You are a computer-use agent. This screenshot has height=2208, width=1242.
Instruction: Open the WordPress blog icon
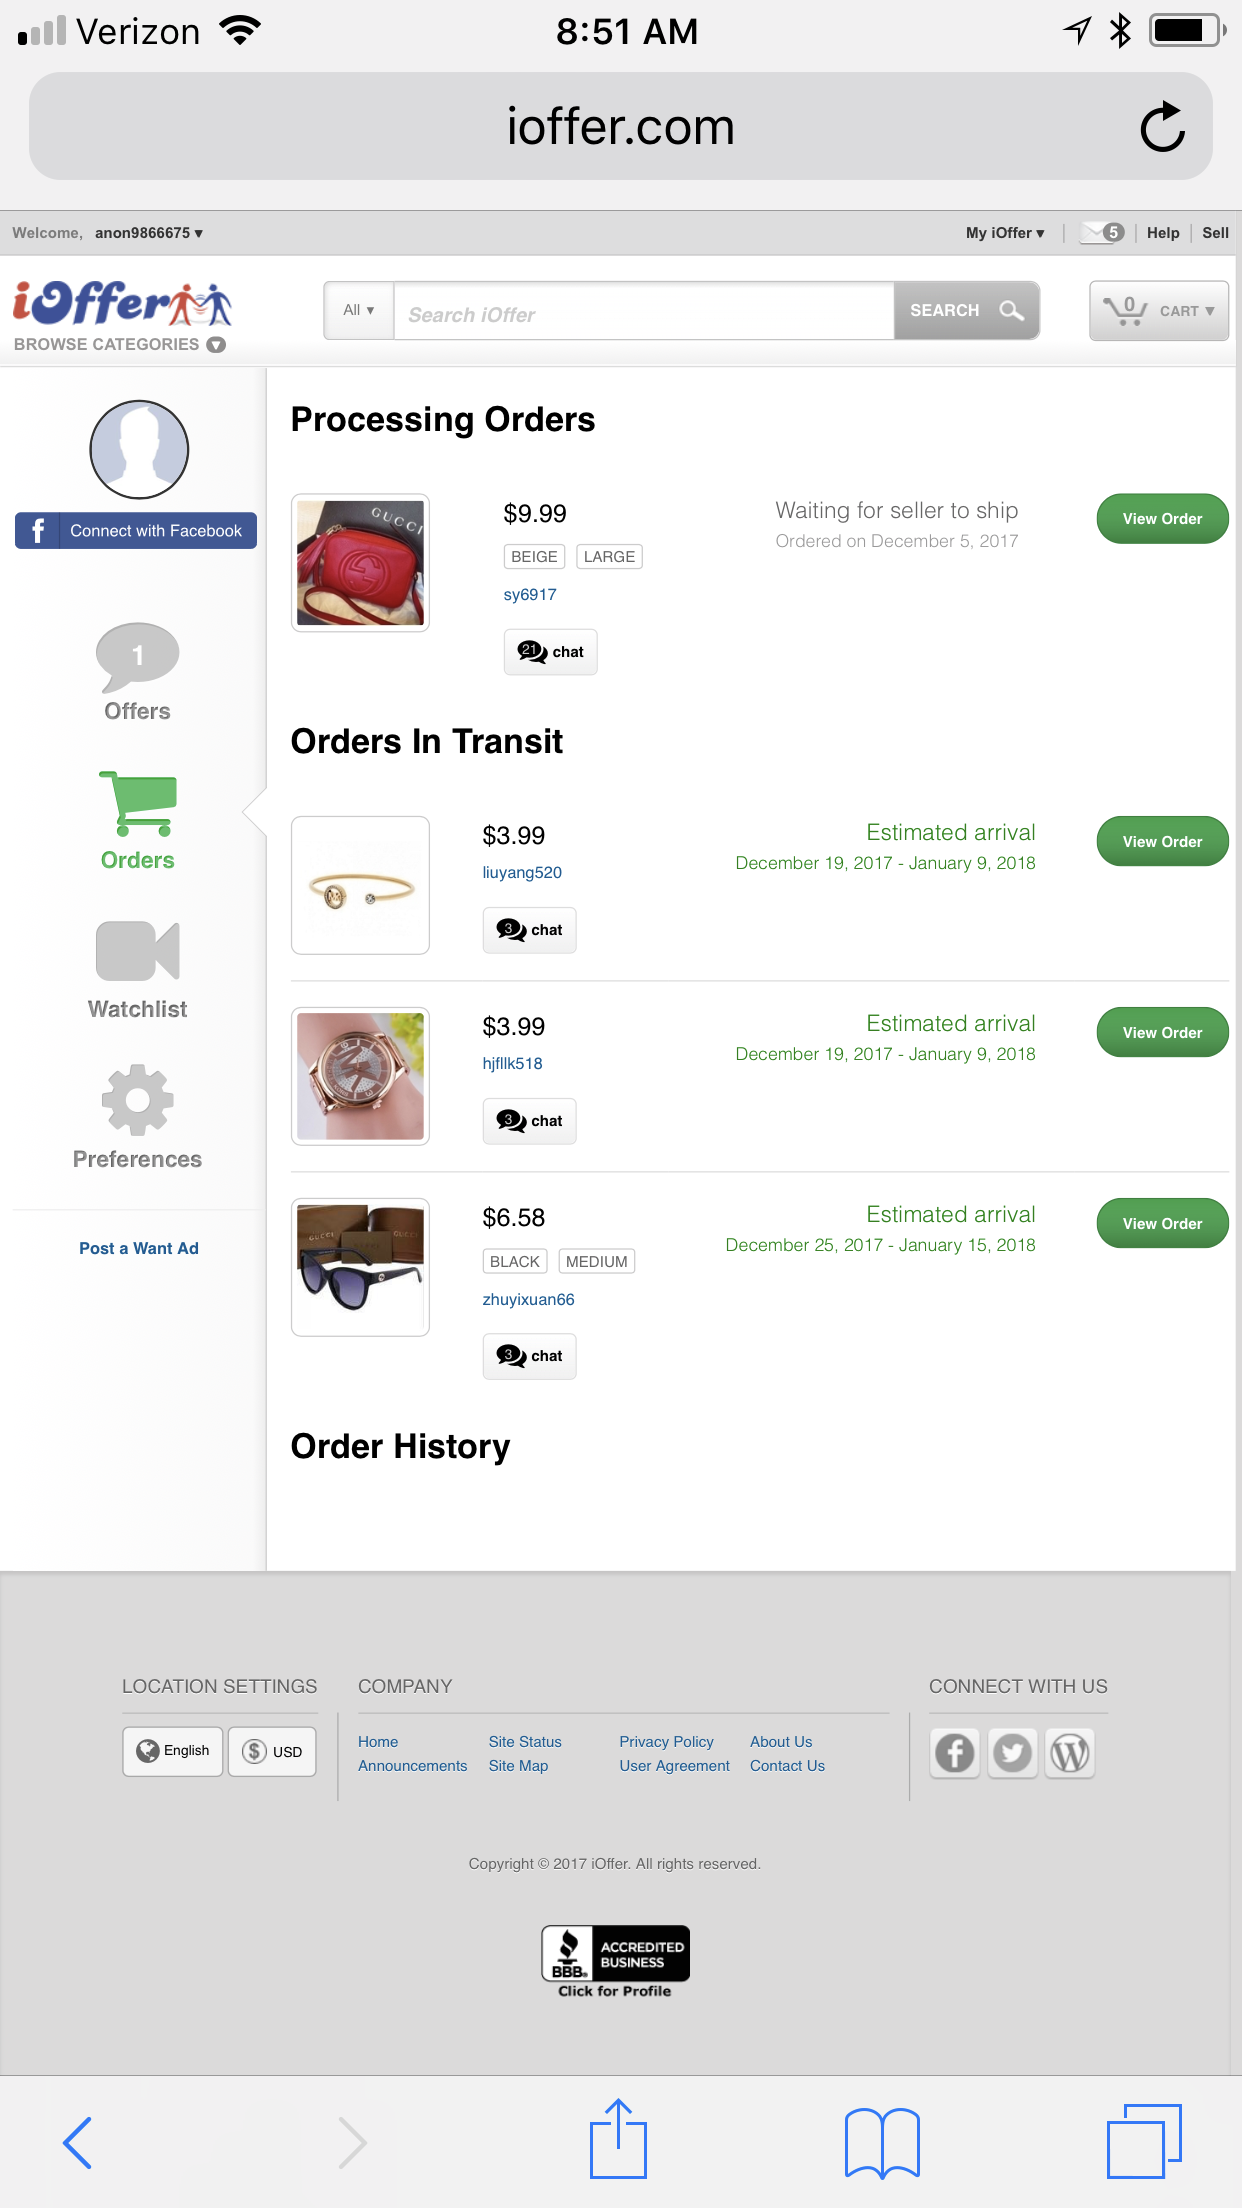click(x=1070, y=1753)
